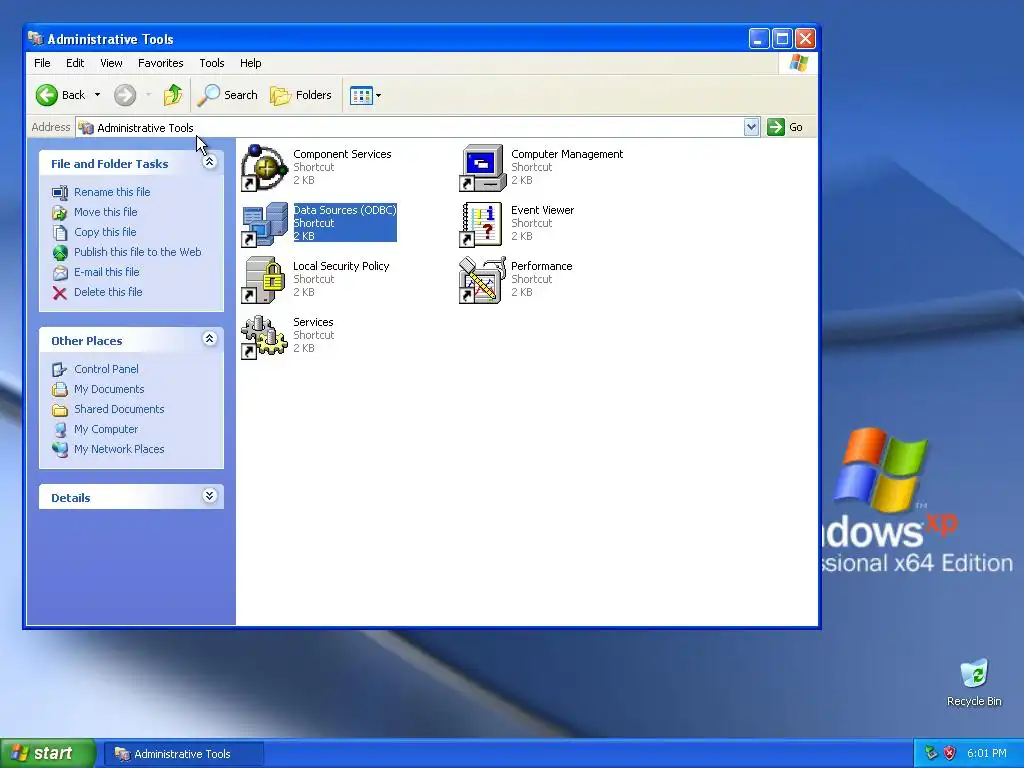Select the Data Sources (ODBC) label text

pos(345,210)
